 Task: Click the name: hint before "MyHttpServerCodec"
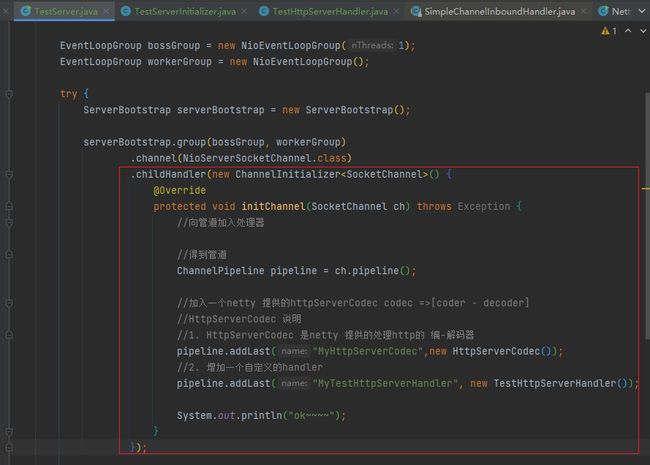[294, 351]
